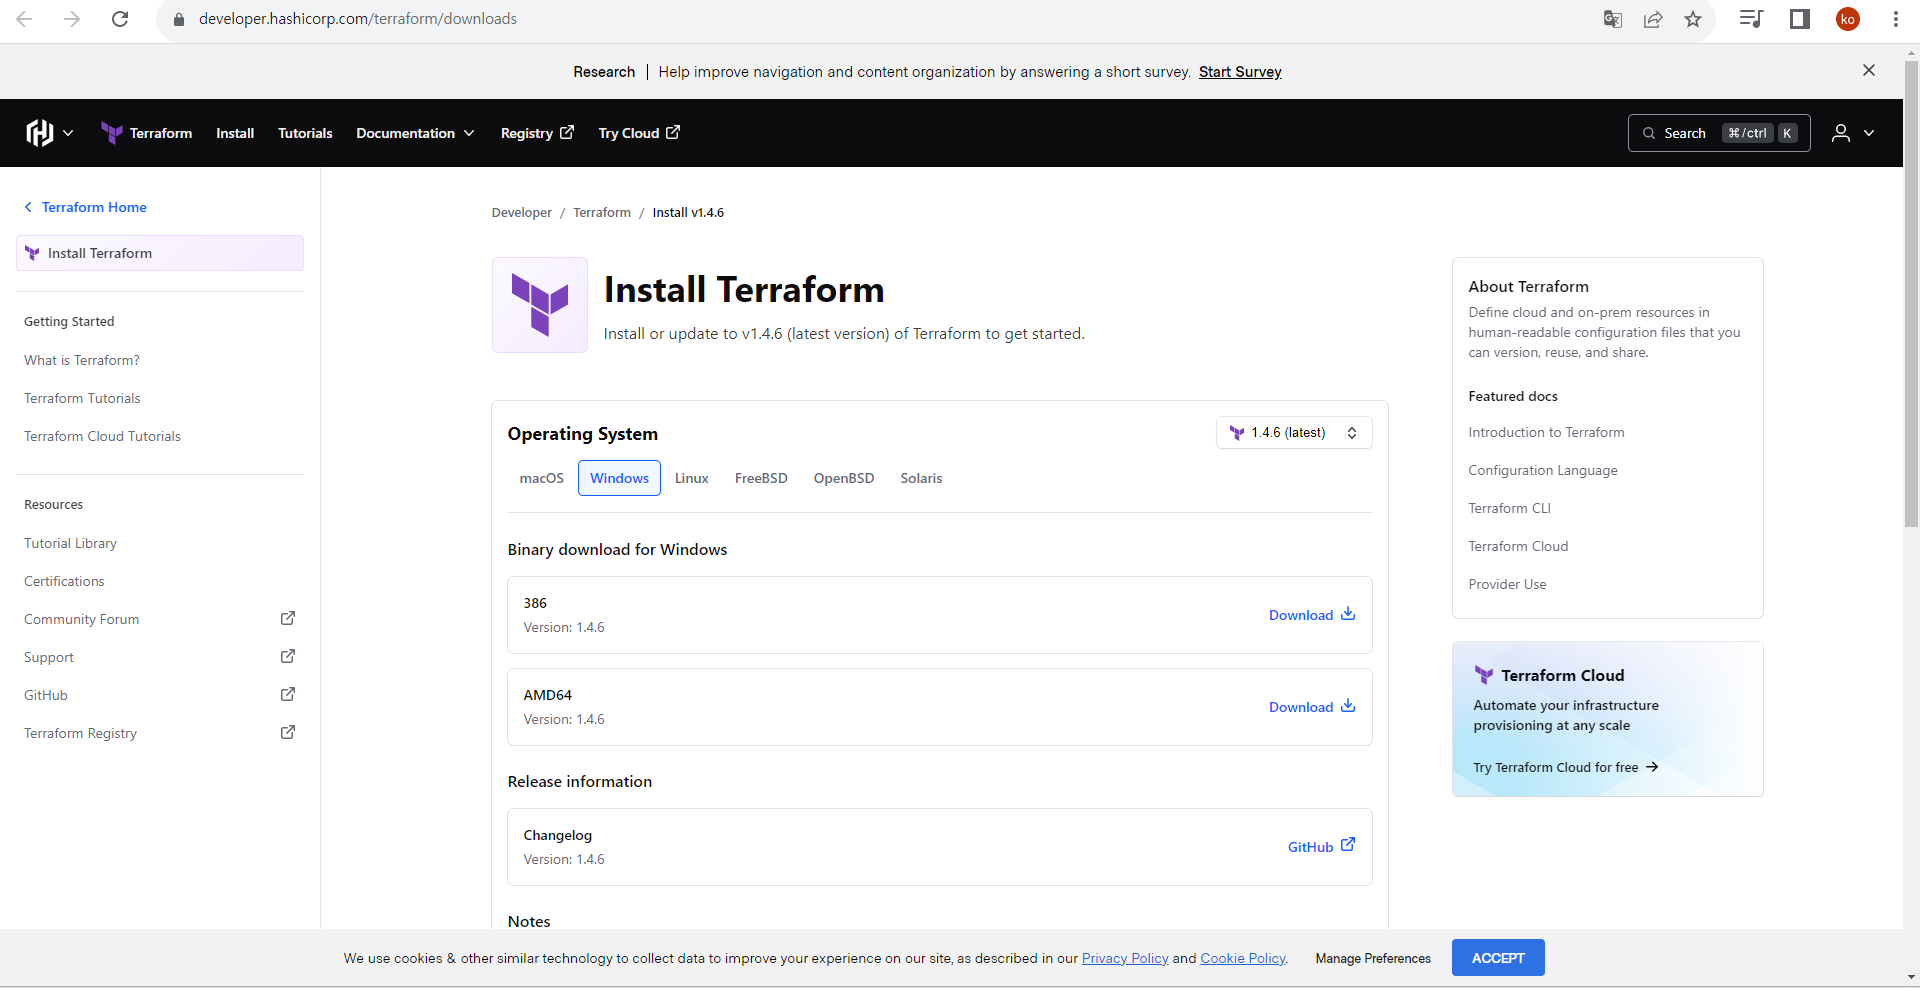1920x988 pixels.
Task: Toggle the browser side panel icon
Action: (x=1800, y=19)
